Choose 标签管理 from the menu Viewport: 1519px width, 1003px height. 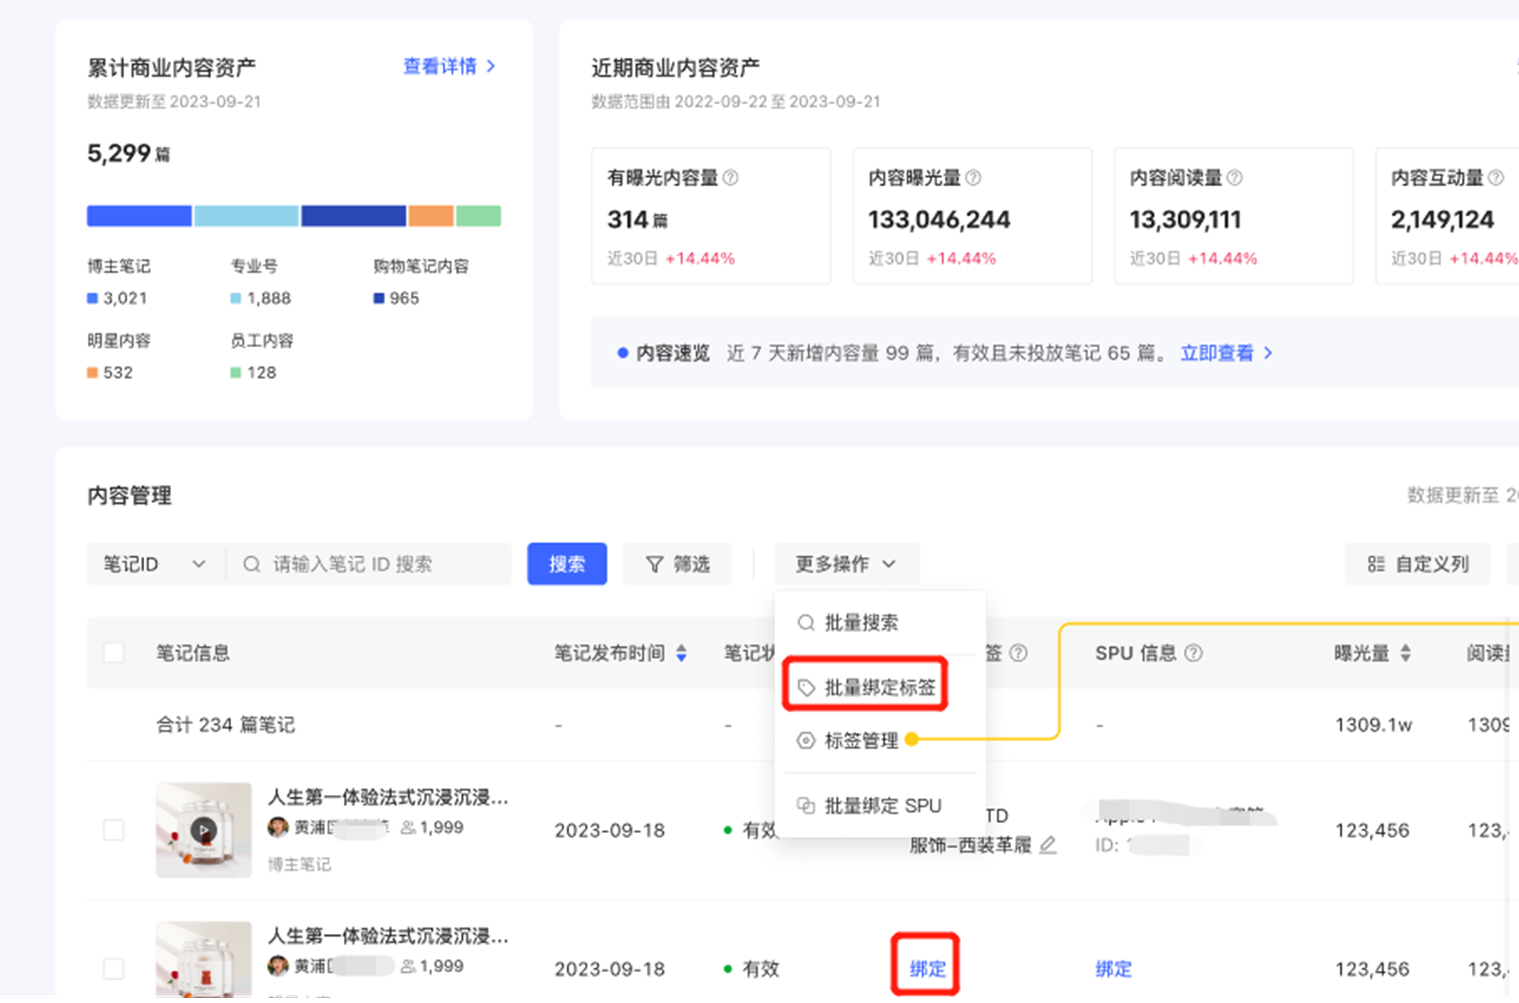click(848, 741)
